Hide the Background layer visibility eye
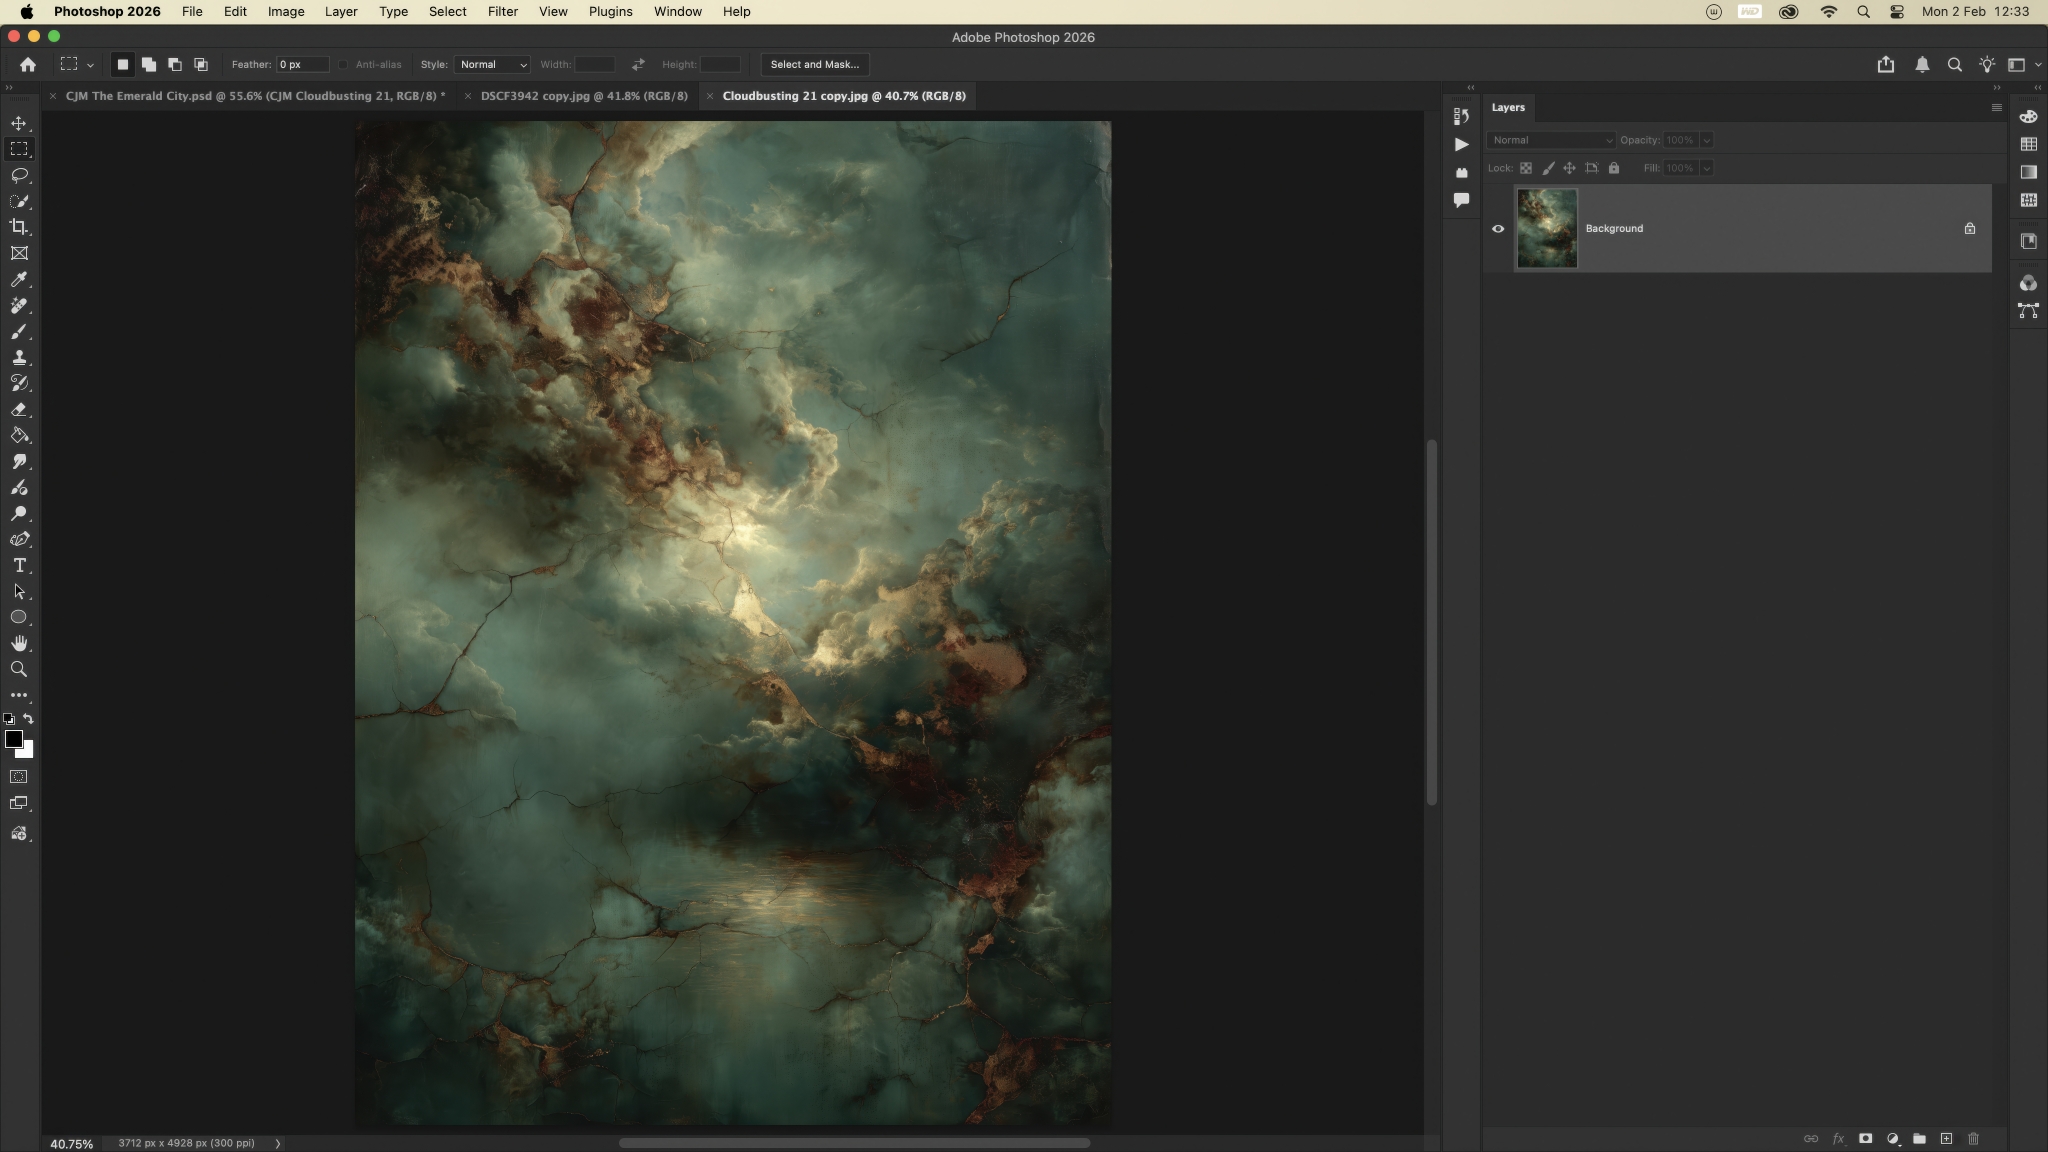The image size is (2048, 1152). pyautogui.click(x=1498, y=229)
